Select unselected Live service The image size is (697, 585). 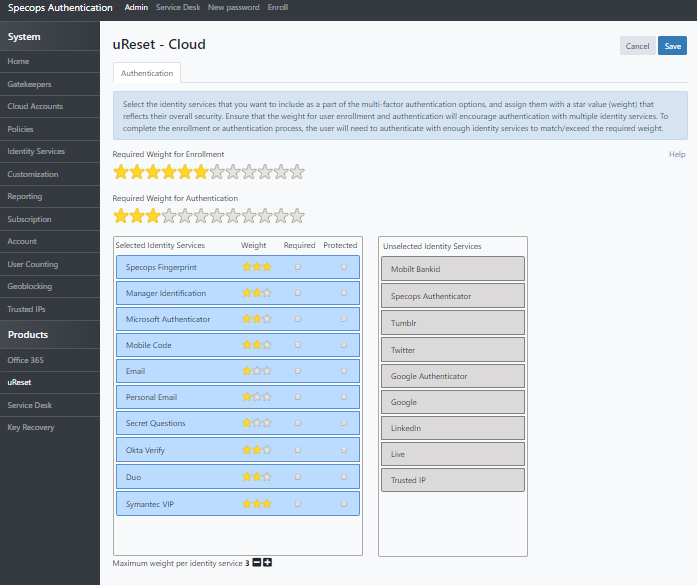(453, 454)
